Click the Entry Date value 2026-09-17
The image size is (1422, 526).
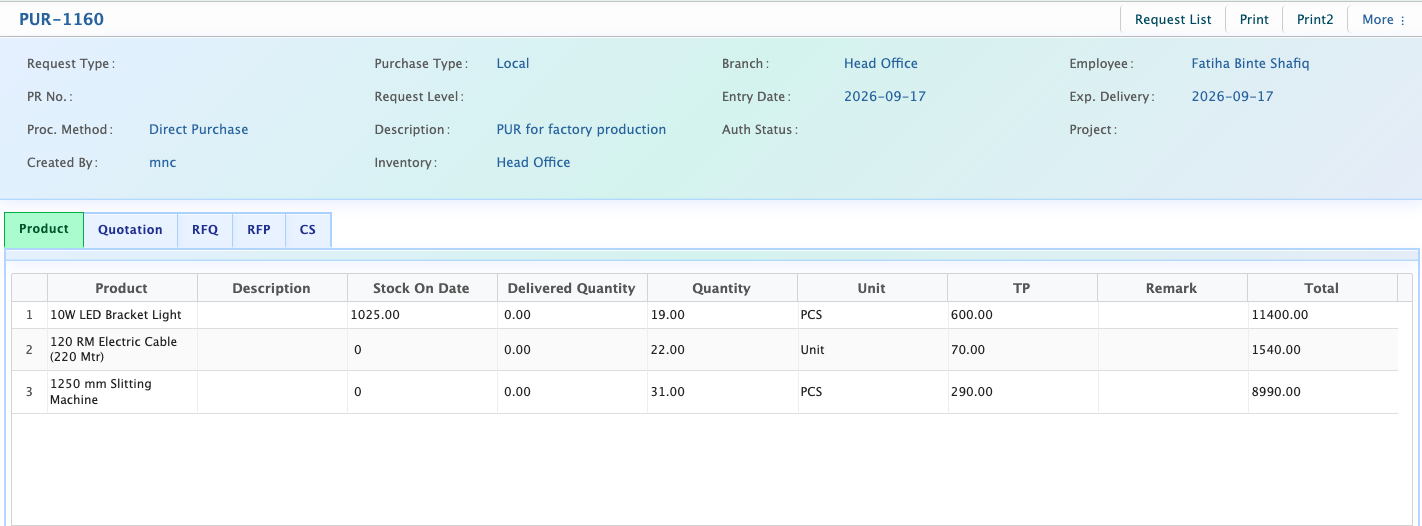tap(885, 96)
